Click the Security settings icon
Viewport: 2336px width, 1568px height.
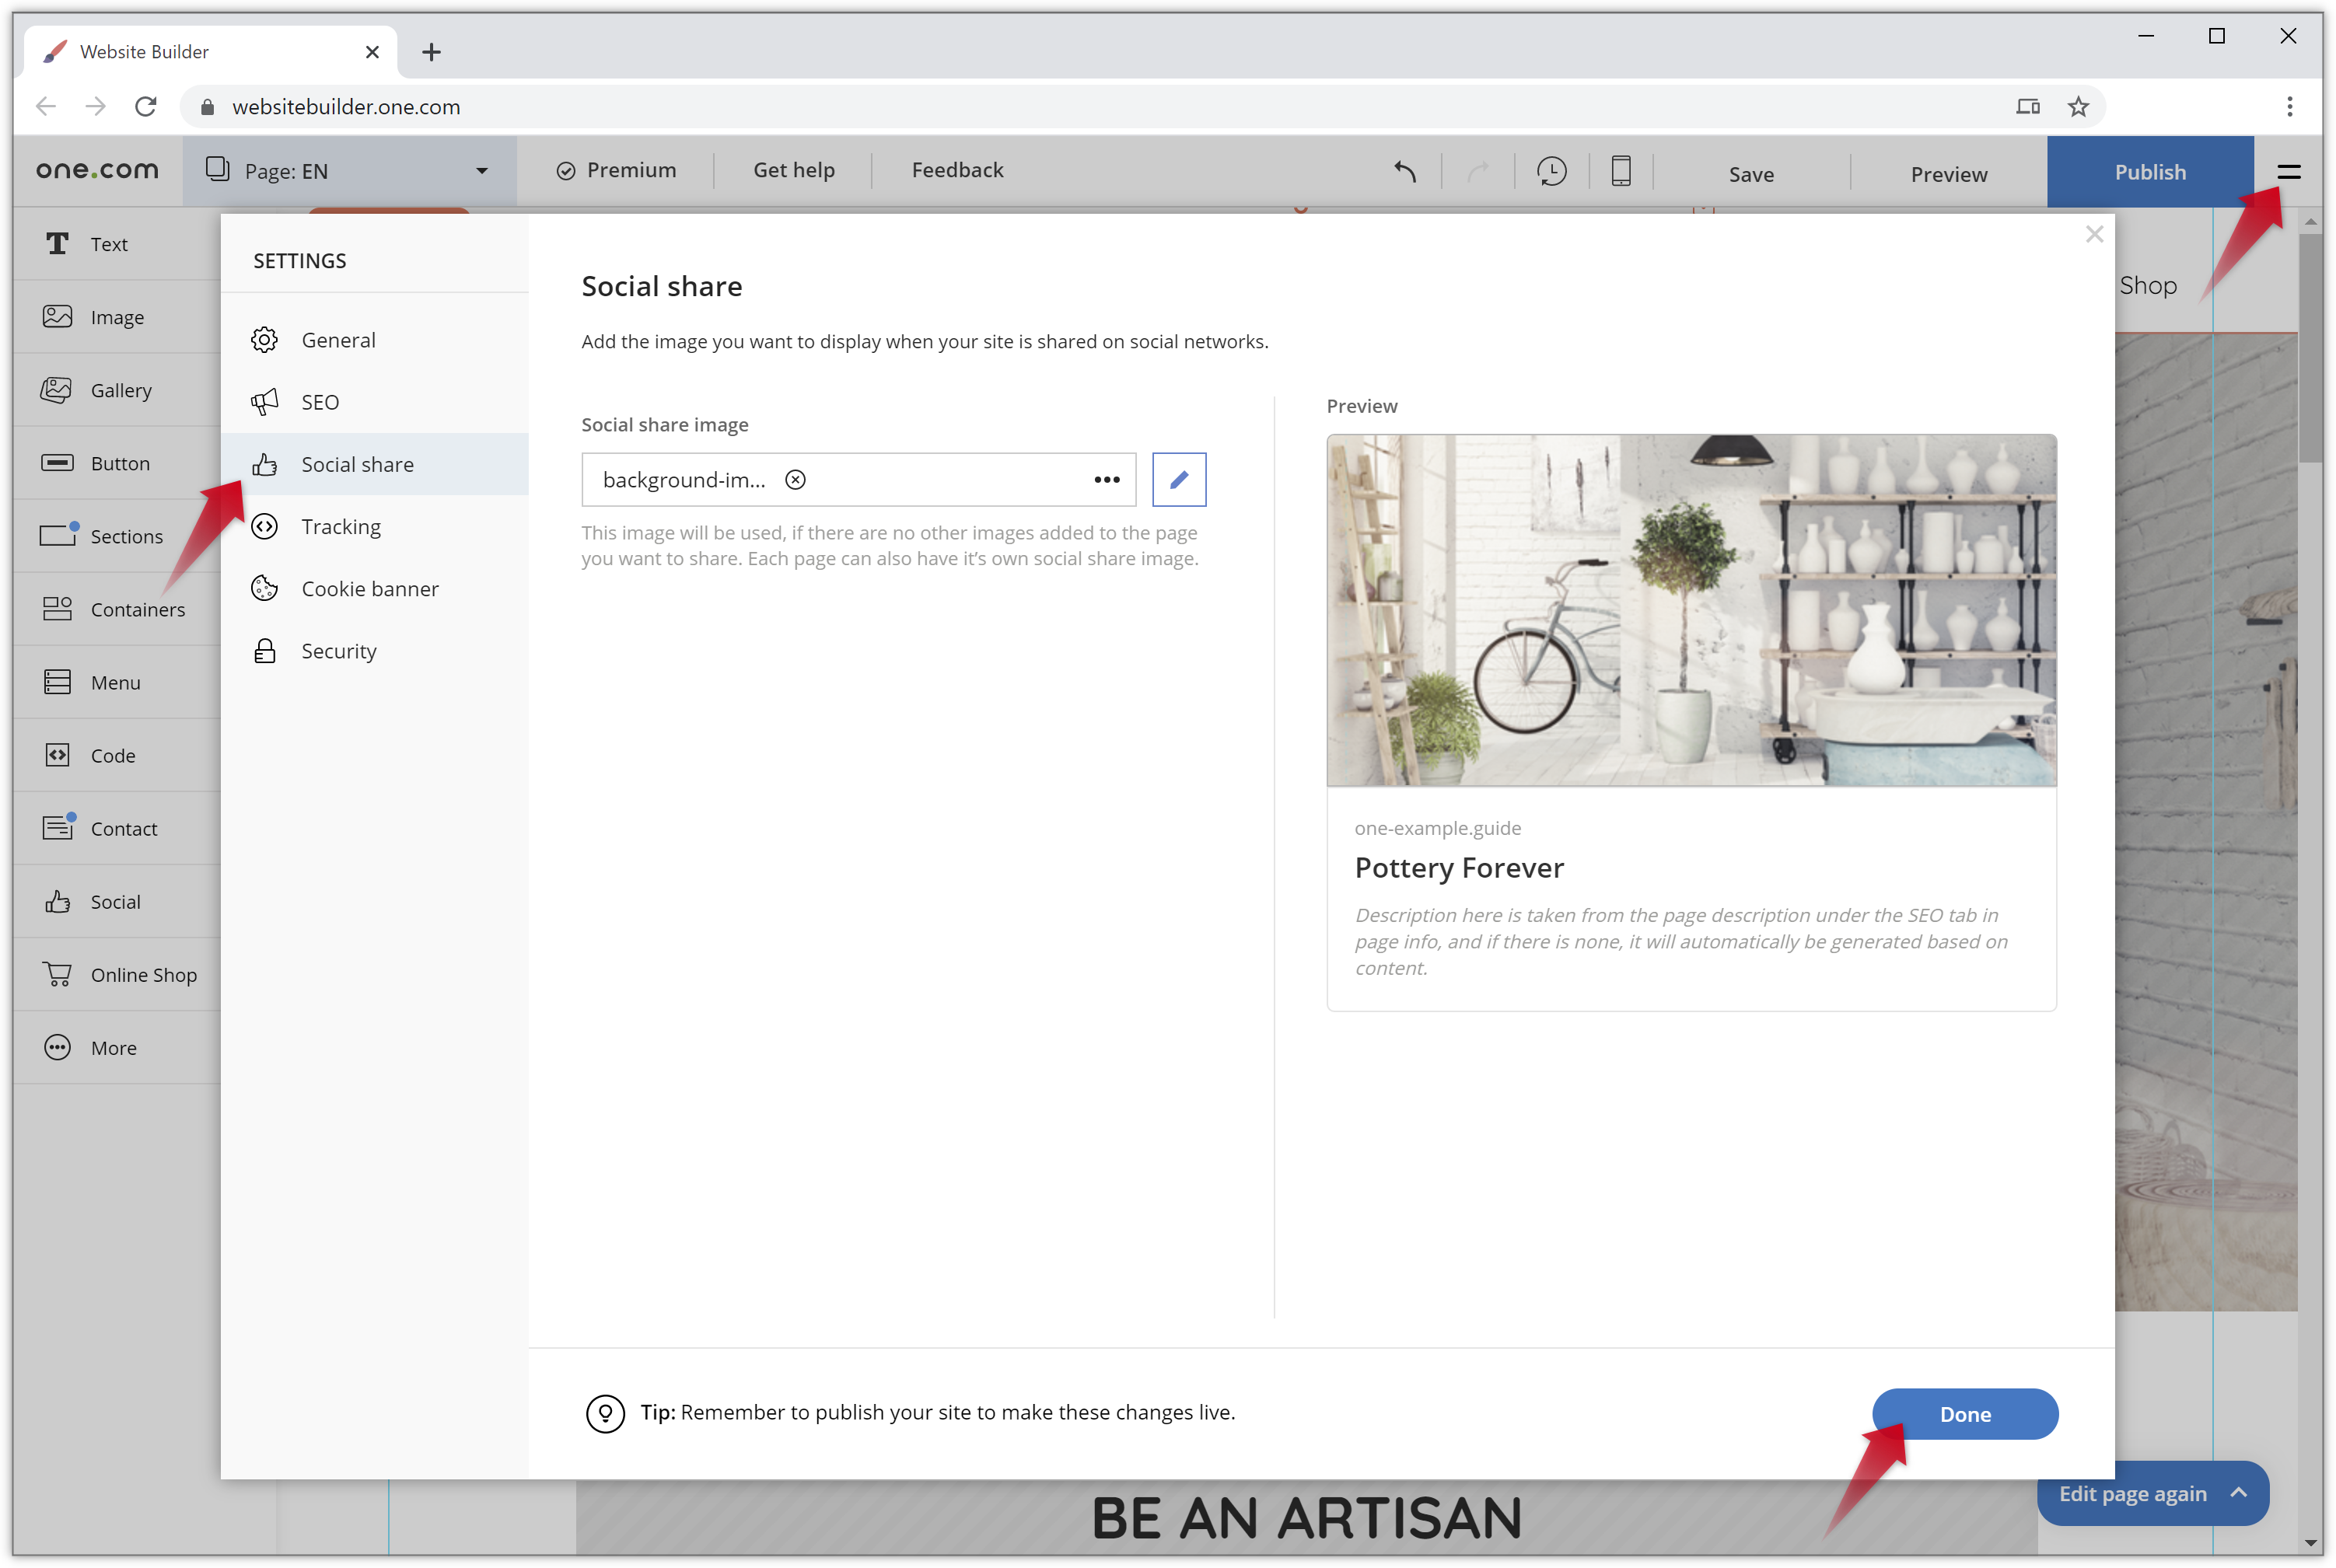pos(266,649)
